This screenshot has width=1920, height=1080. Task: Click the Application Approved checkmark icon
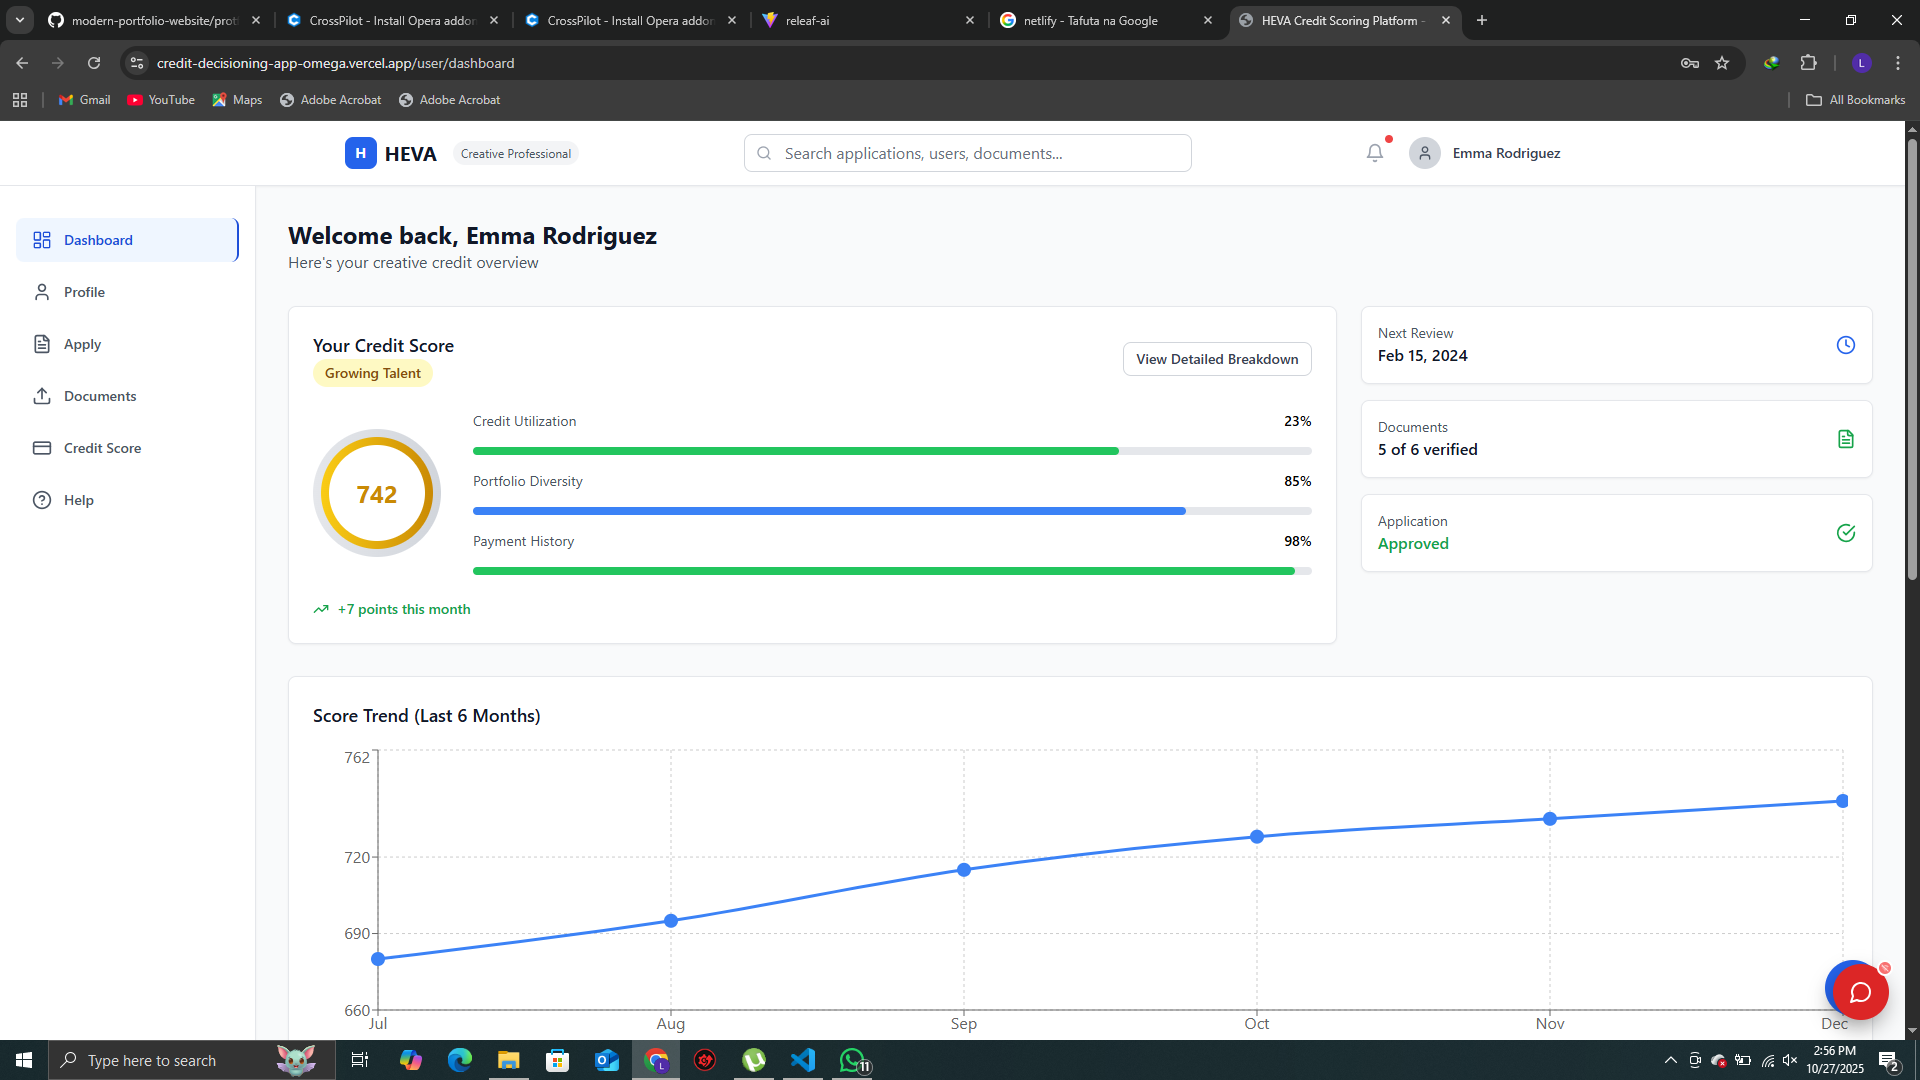point(1845,533)
